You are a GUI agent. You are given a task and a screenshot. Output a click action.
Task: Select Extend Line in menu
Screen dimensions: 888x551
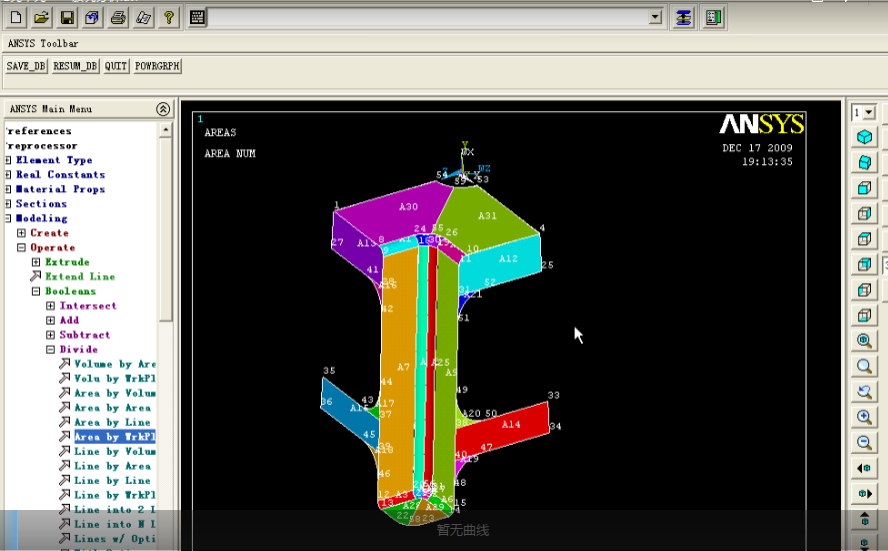click(80, 276)
